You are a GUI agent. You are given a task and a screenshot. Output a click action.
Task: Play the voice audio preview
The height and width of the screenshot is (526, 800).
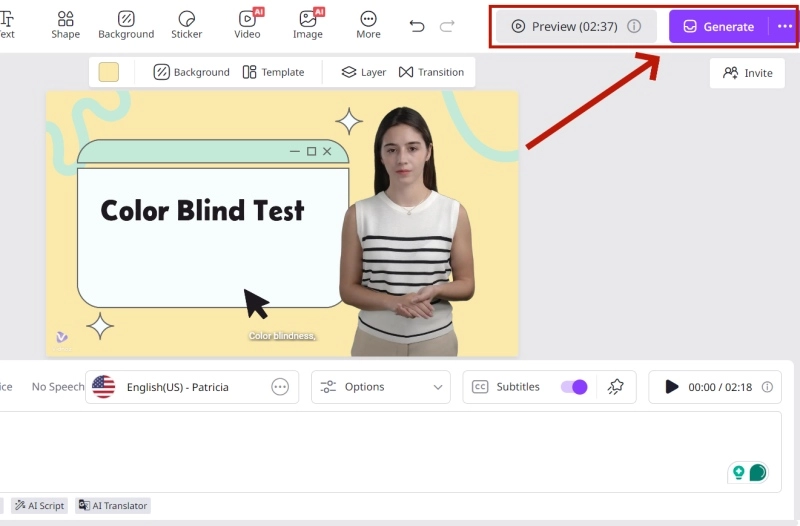coord(671,387)
